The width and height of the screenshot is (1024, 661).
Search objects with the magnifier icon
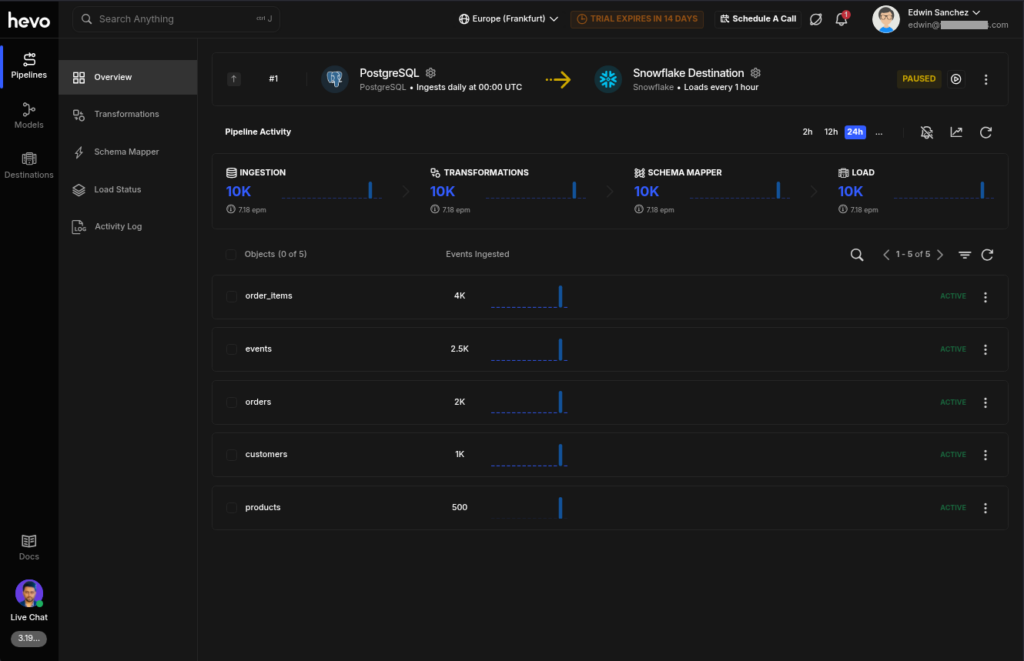[x=857, y=255]
